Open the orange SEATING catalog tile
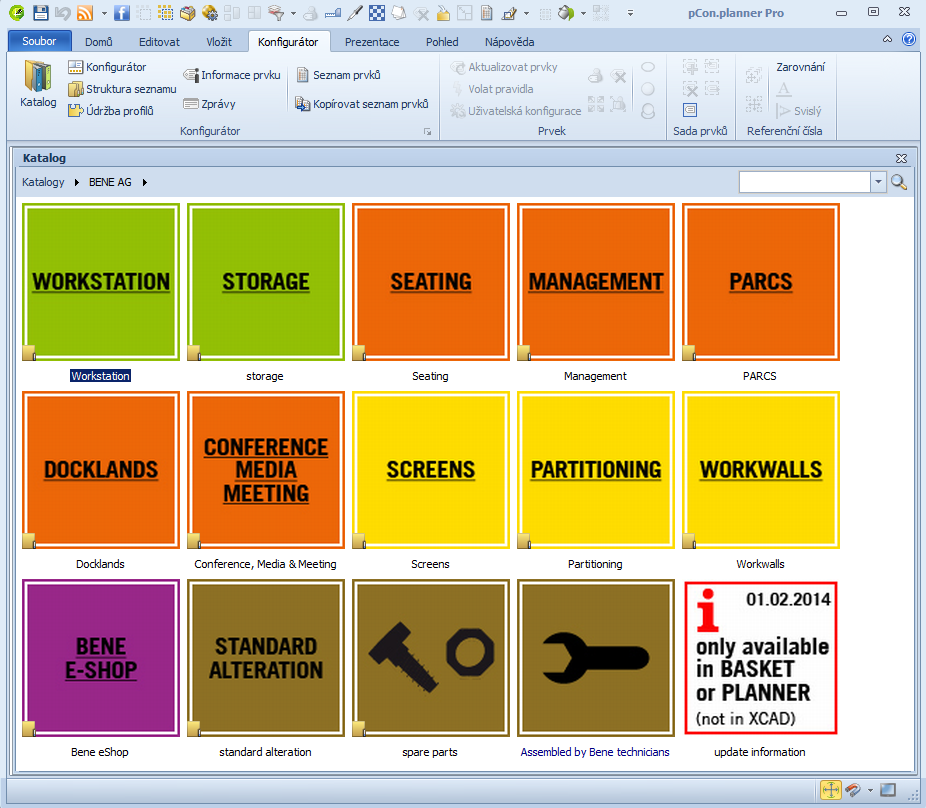This screenshot has height=808, width=926. click(x=431, y=282)
